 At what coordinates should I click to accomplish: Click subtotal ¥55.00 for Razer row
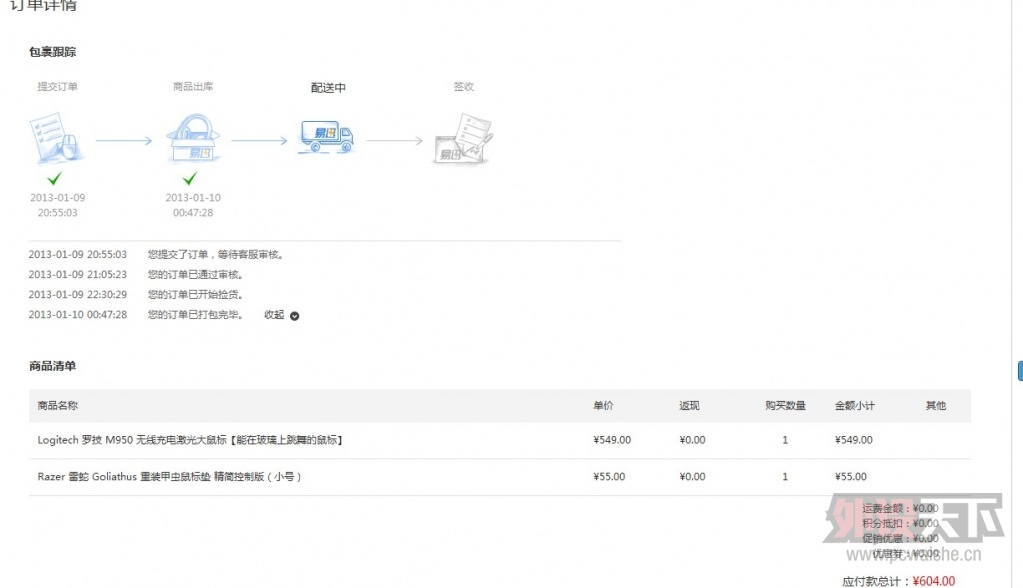[x=851, y=476]
